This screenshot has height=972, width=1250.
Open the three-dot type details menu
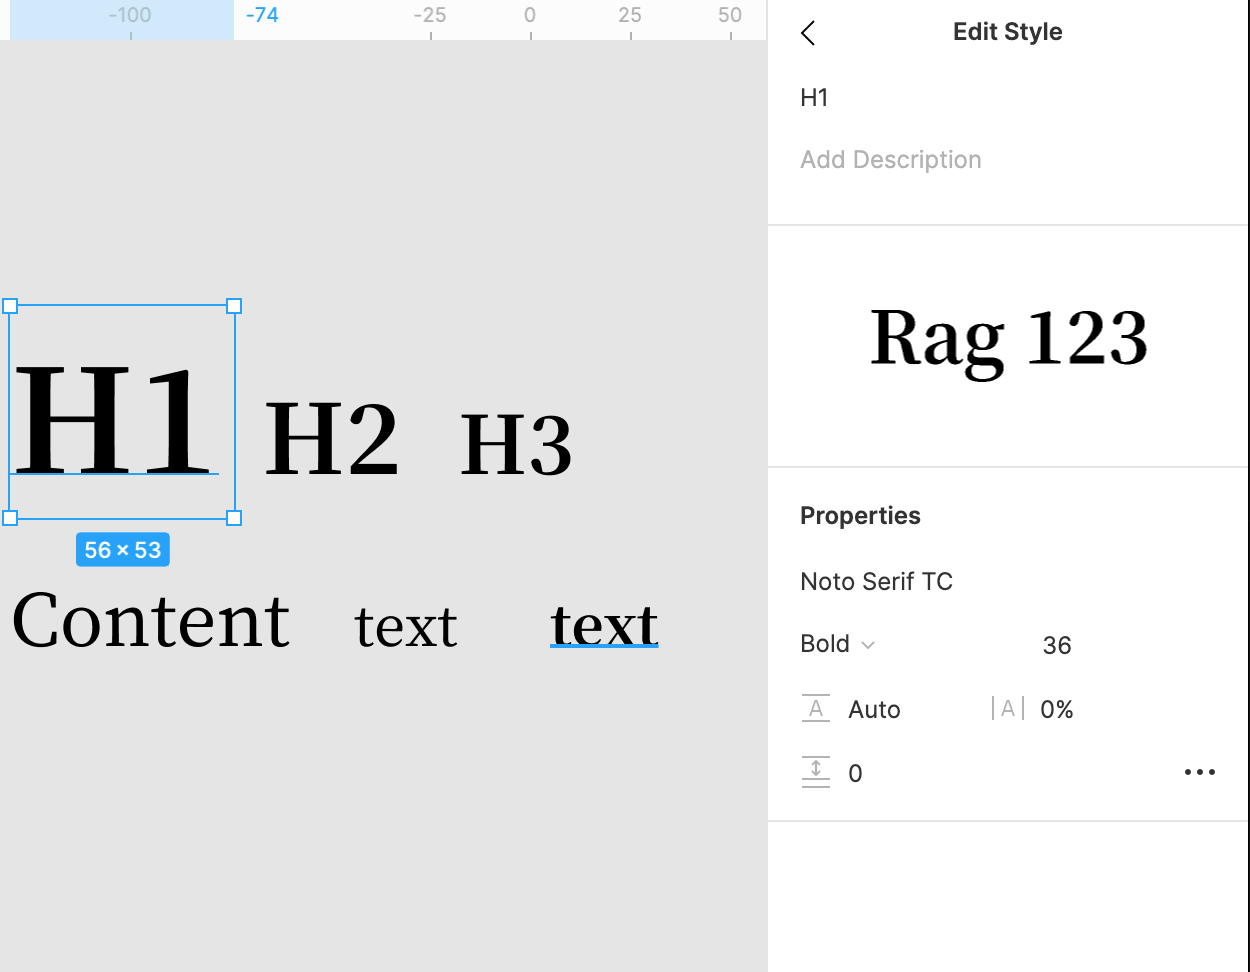coord(1199,772)
